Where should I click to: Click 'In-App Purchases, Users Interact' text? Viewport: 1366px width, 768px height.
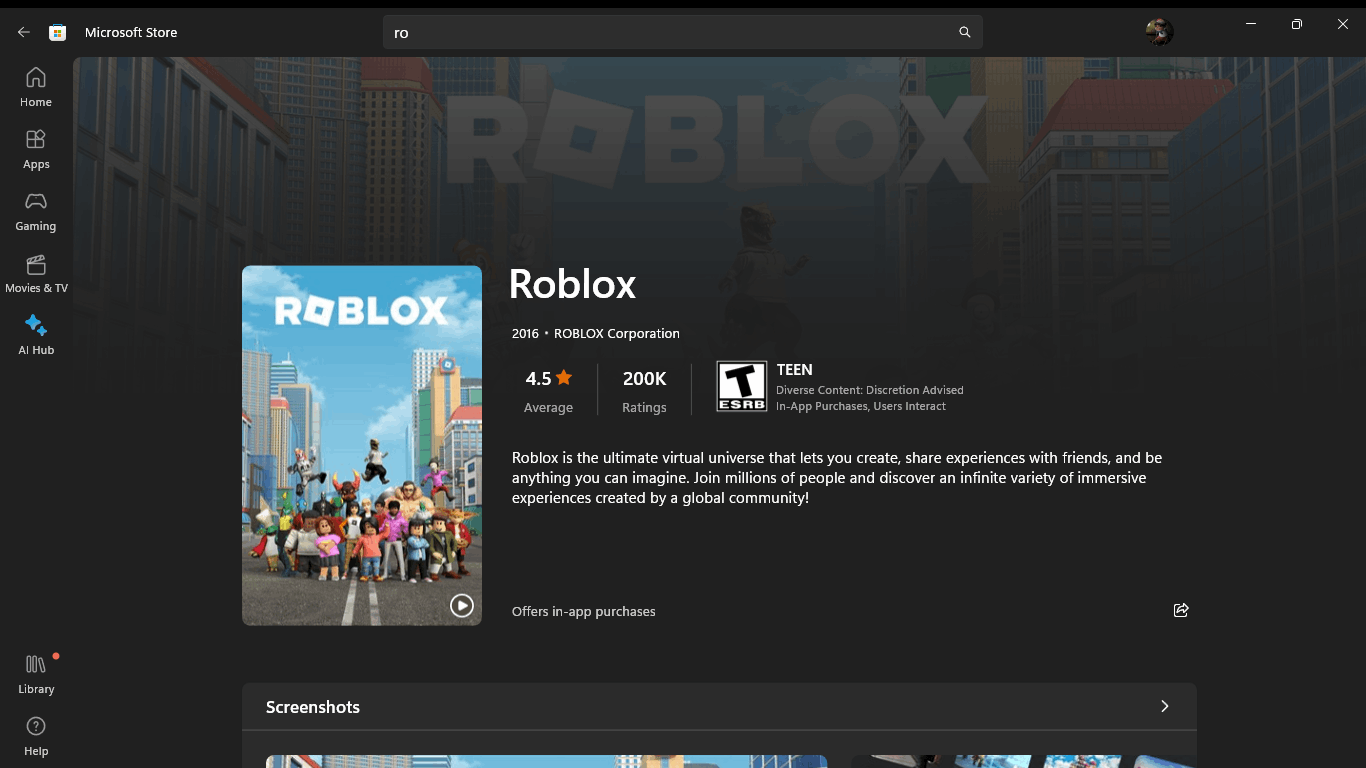[861, 406]
